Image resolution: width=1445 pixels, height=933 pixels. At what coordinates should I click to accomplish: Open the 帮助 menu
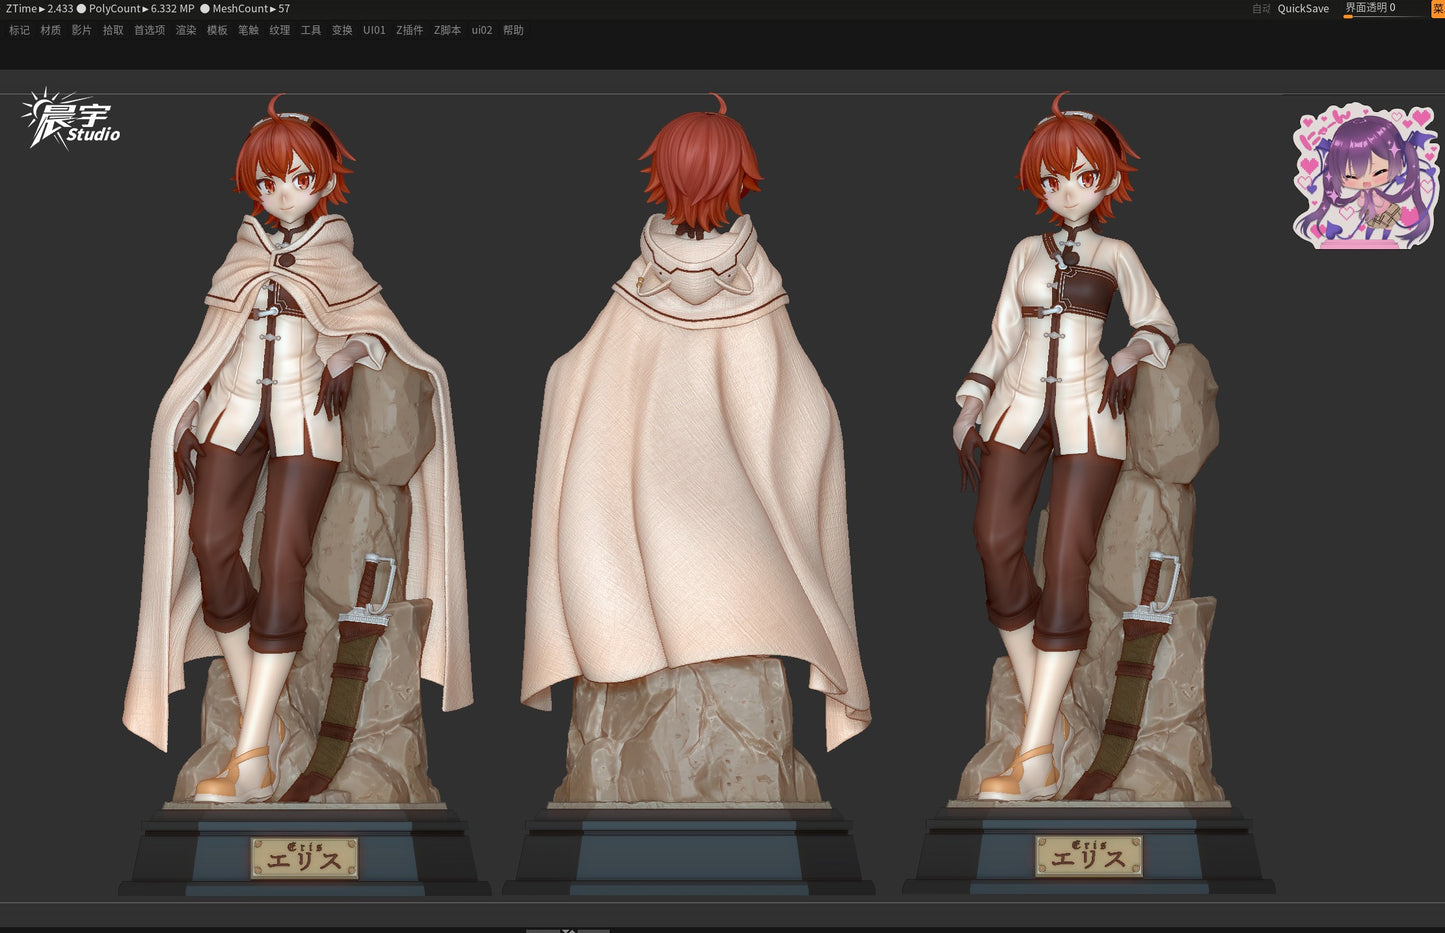pos(513,30)
